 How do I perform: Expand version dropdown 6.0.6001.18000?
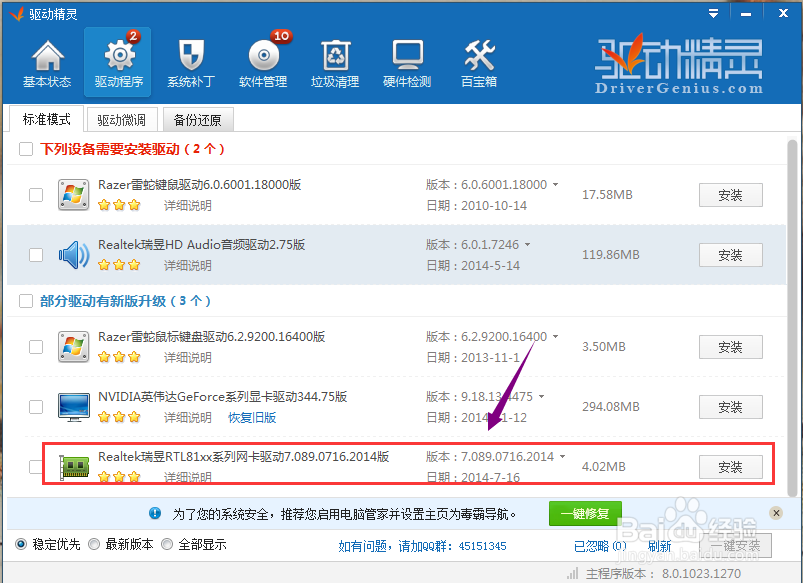[x=555, y=184]
